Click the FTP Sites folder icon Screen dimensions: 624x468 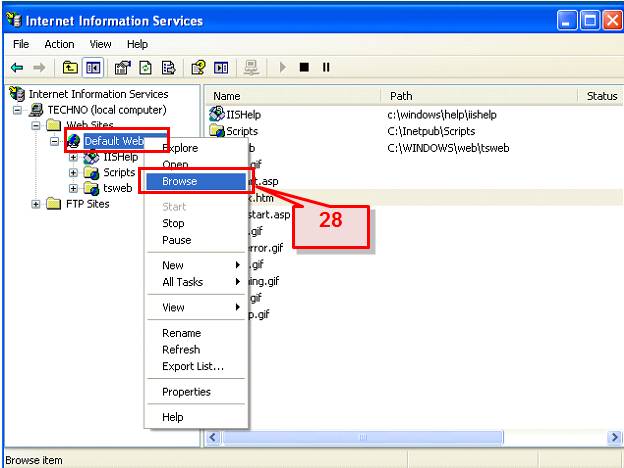pyautogui.click(x=53, y=204)
